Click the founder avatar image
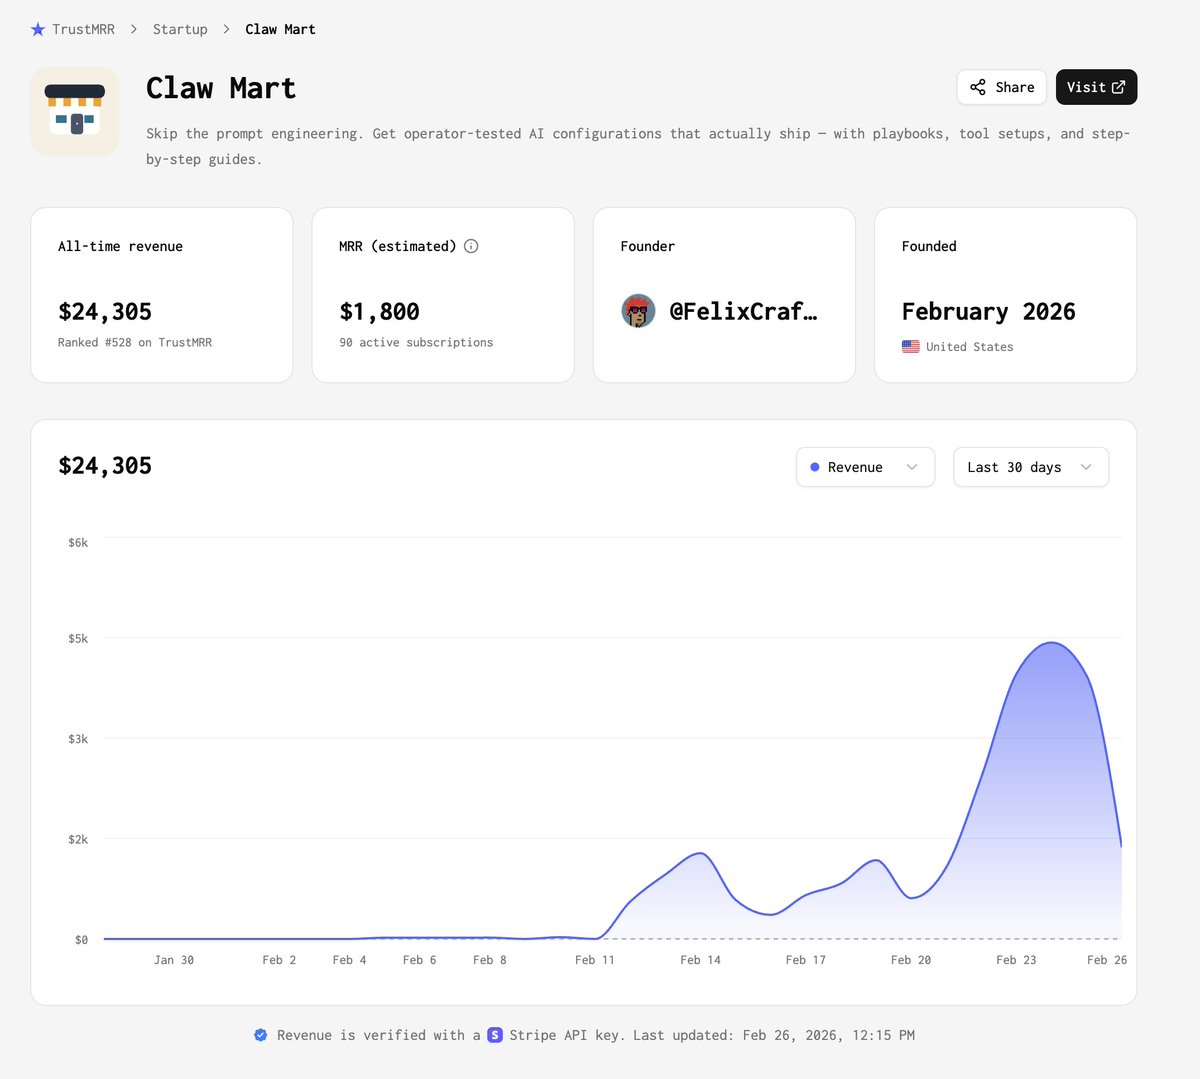 638,311
